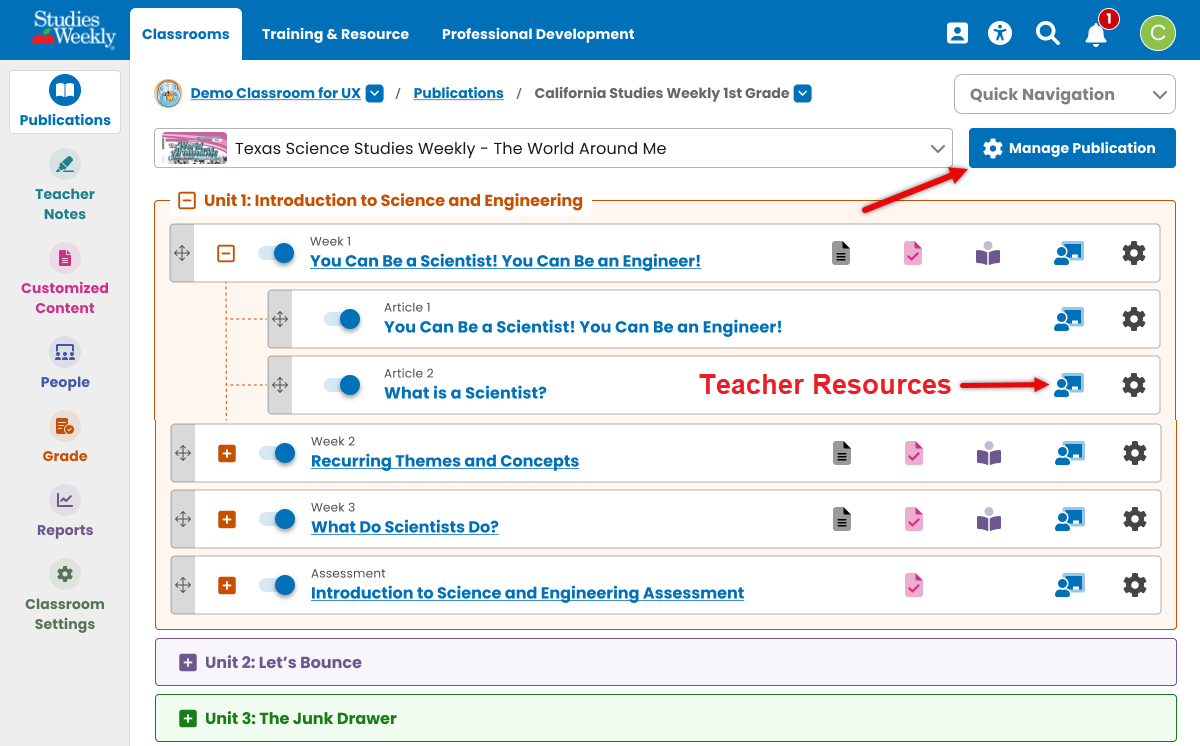Open the profile card icon in the header
Screen dimensions: 1200x746
[957, 33]
